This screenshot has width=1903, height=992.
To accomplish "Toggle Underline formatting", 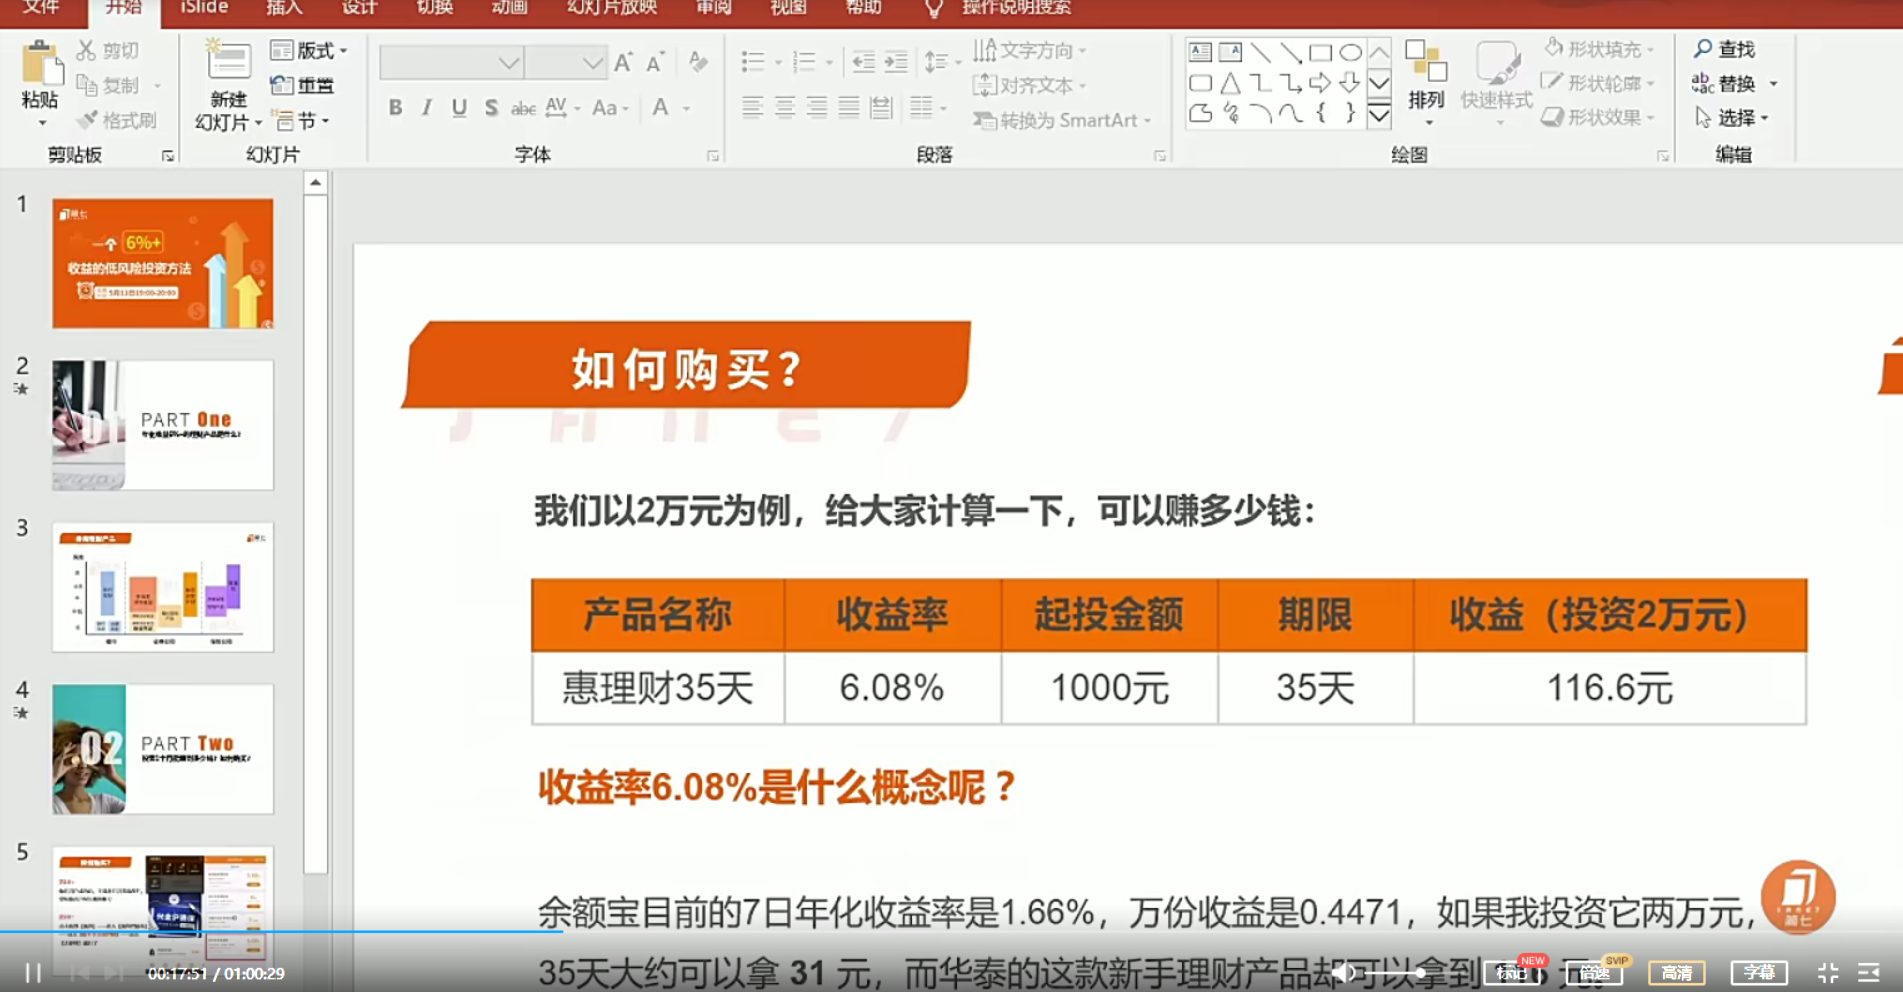I will 459,108.
